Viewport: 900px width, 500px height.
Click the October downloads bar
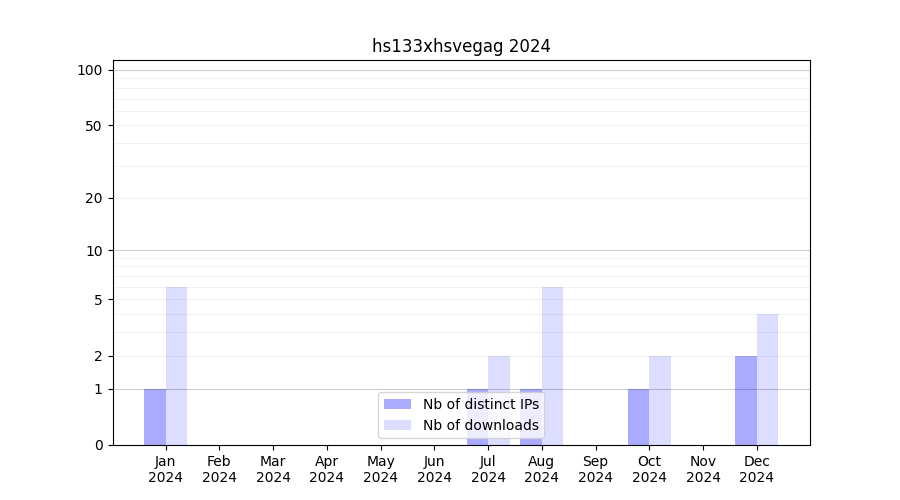click(x=660, y=400)
